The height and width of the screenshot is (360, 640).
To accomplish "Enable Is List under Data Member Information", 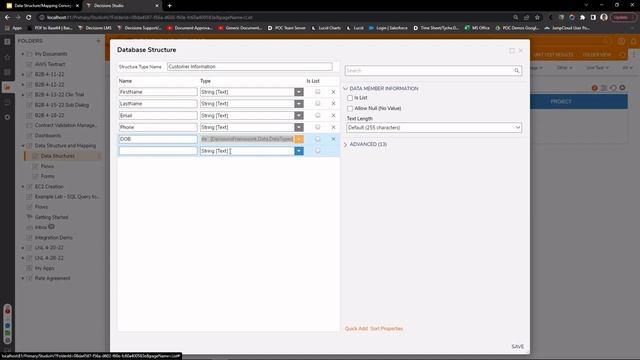I will 350,98.
